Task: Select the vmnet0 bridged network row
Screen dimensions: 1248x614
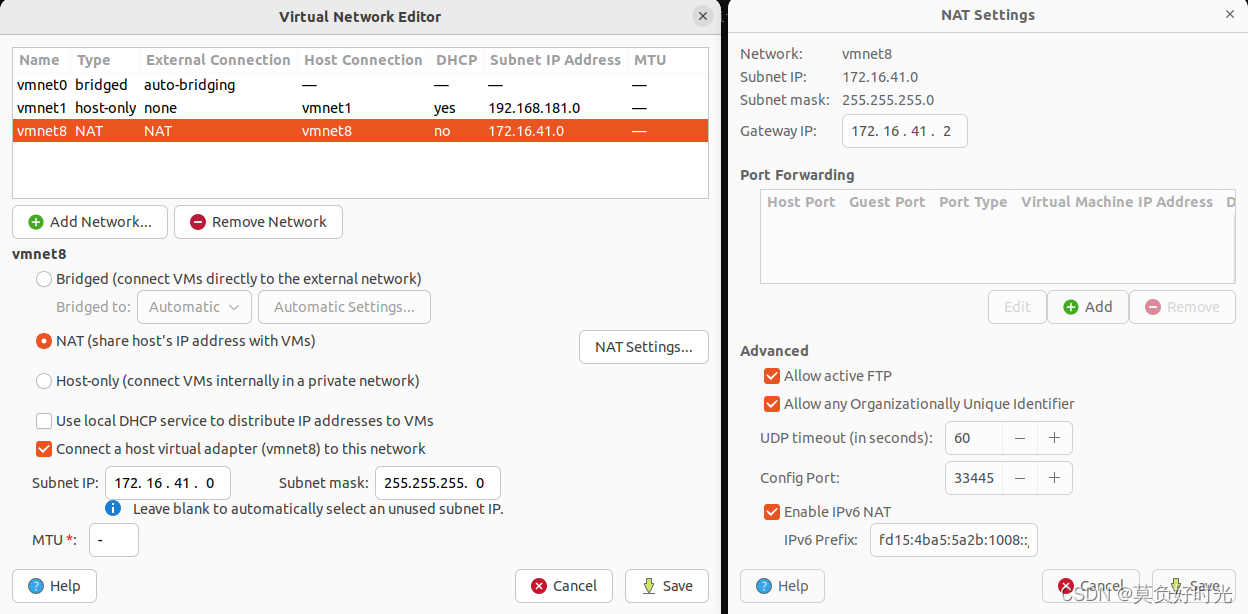Action: tap(200, 84)
